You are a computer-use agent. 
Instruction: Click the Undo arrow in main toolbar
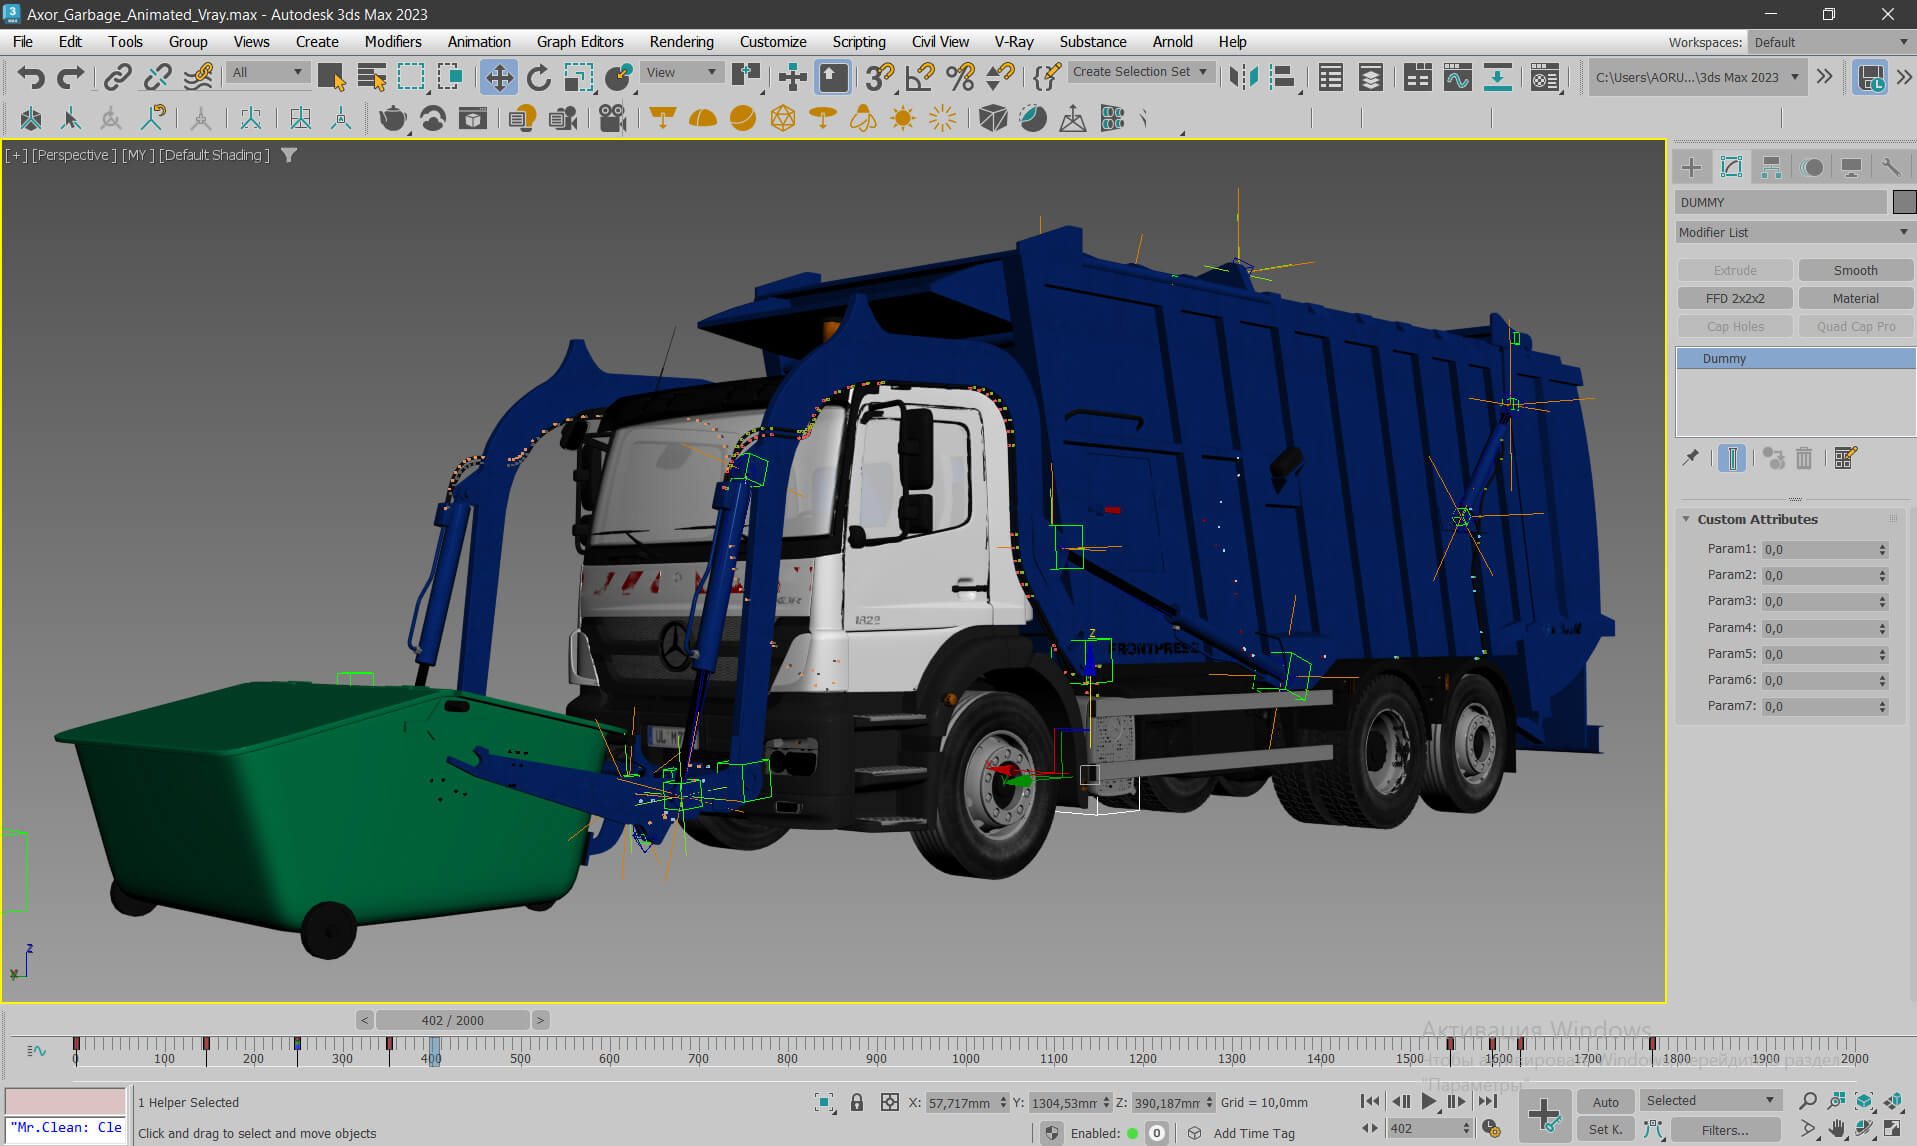(x=30, y=77)
